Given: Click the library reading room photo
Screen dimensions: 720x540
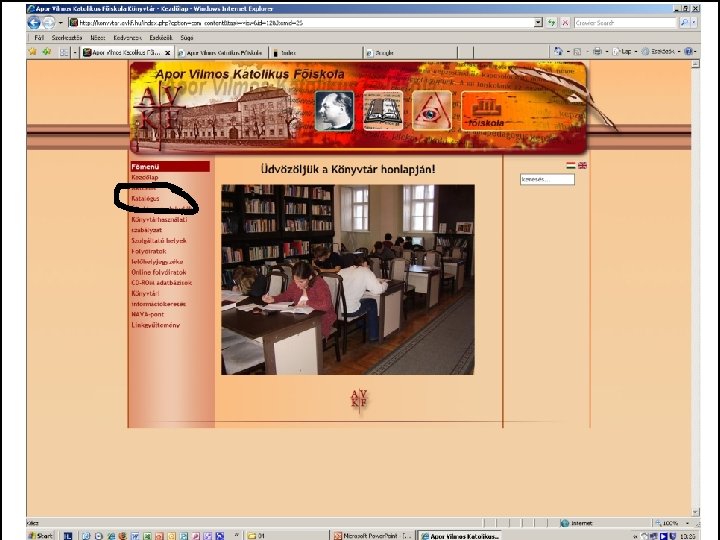Looking at the screenshot, I should [x=348, y=280].
